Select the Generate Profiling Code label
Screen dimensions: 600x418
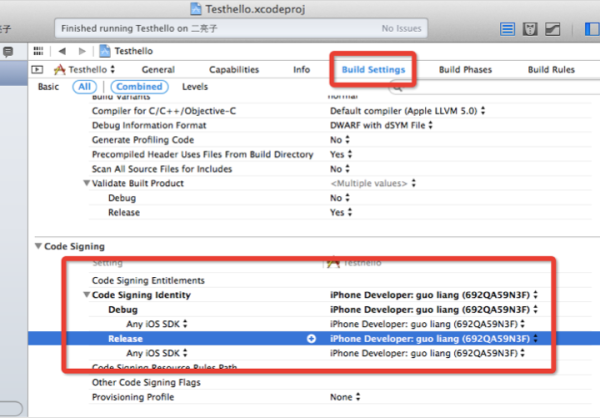coord(143,140)
